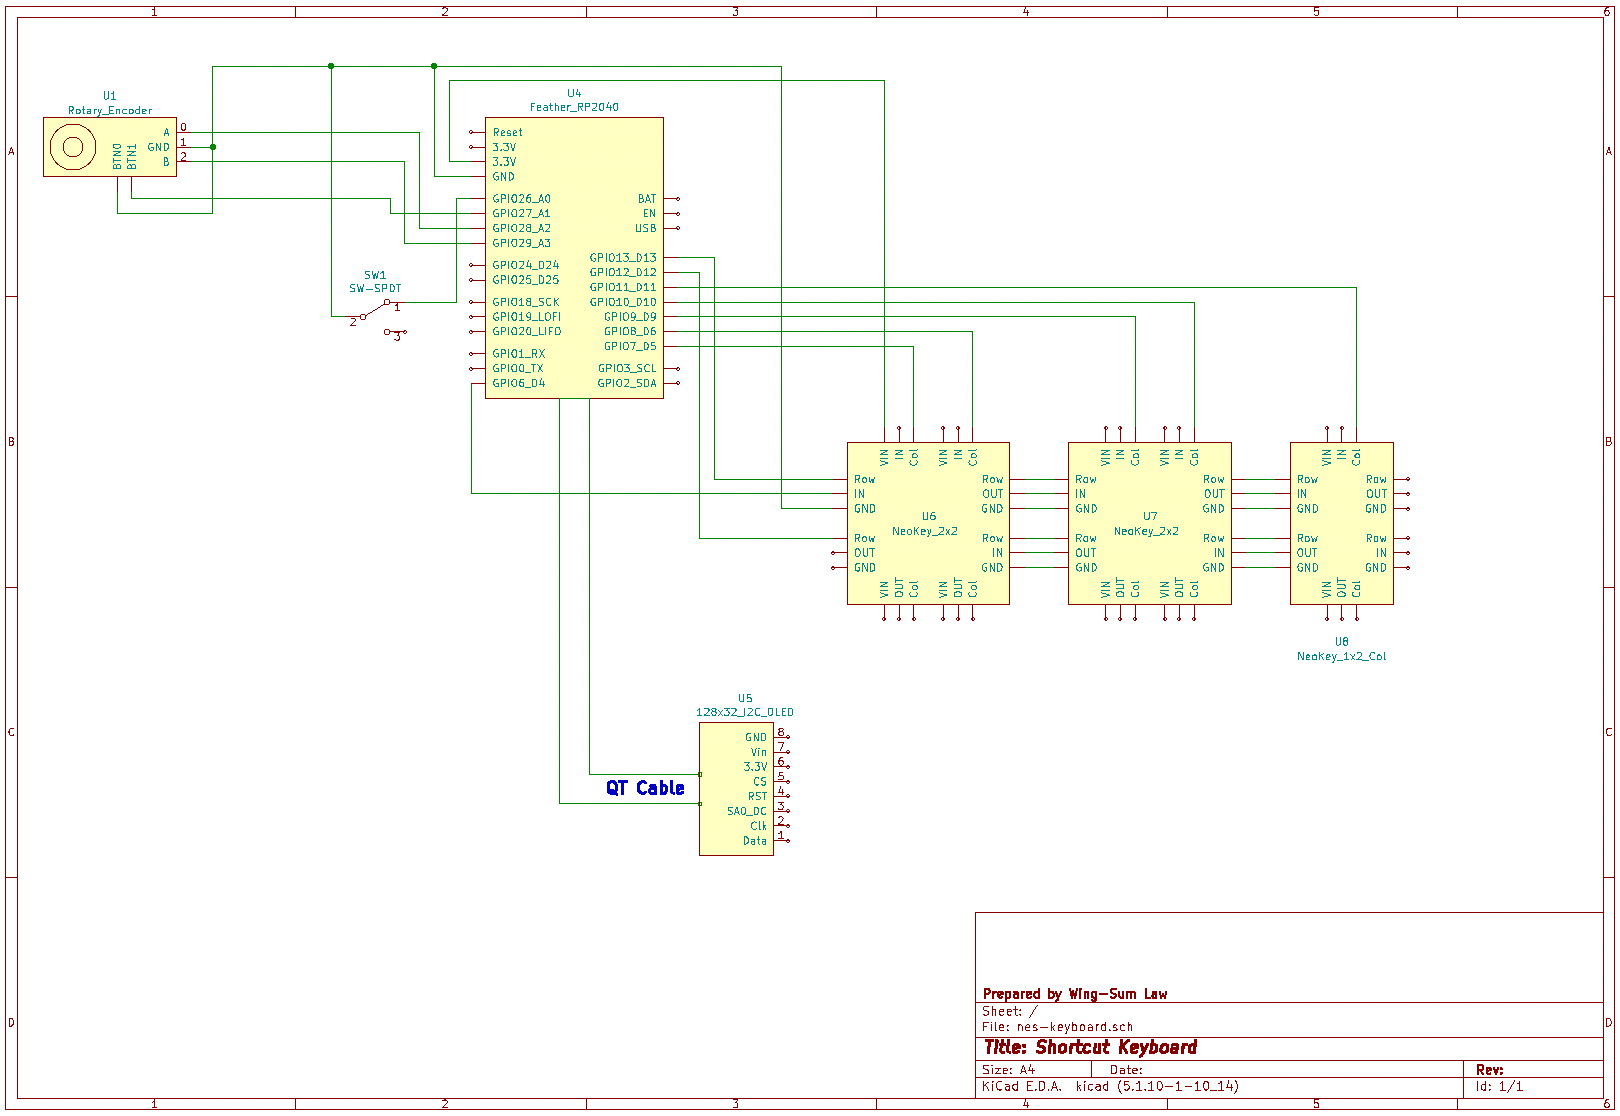
Task: Click the GPIO9_D9 pin label
Action: 630,317
